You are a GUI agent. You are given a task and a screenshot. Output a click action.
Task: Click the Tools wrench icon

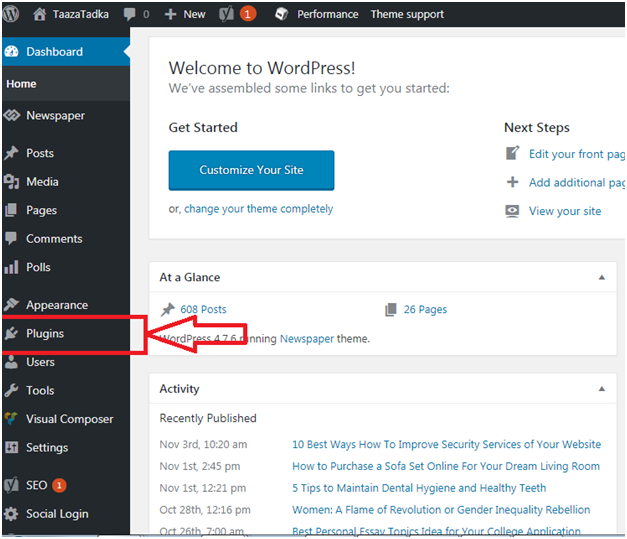point(12,390)
